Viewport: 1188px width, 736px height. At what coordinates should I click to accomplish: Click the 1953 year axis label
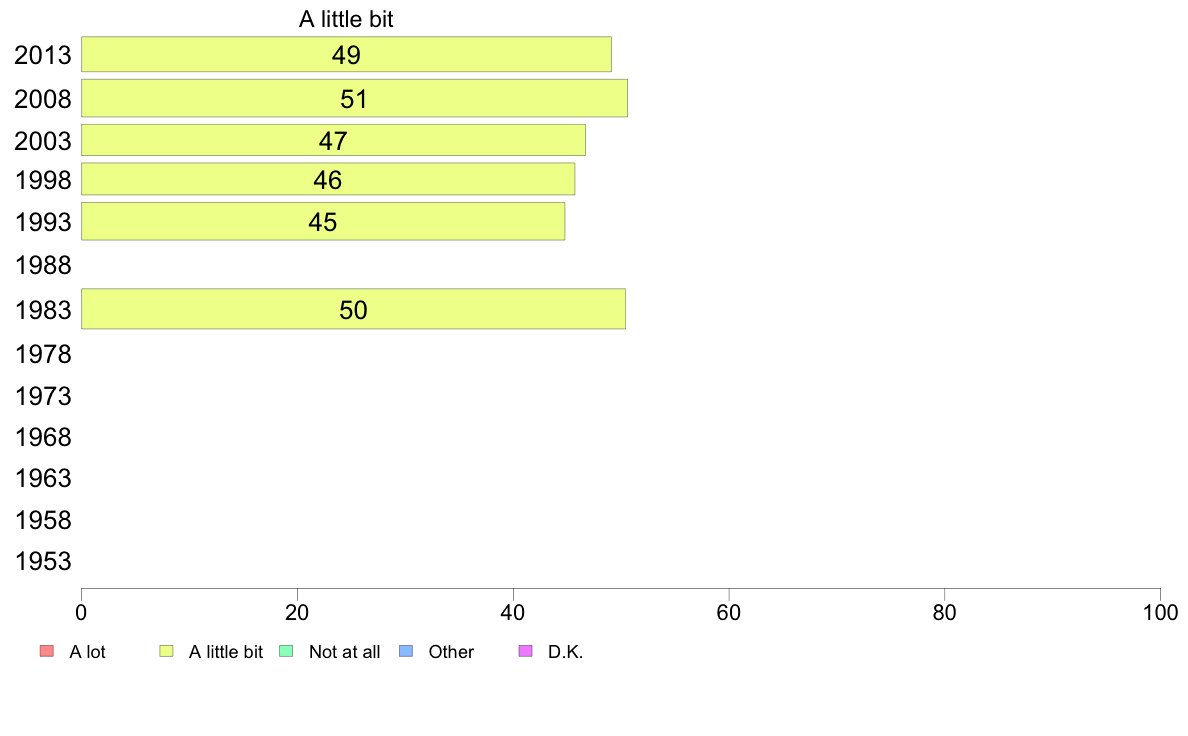43,562
